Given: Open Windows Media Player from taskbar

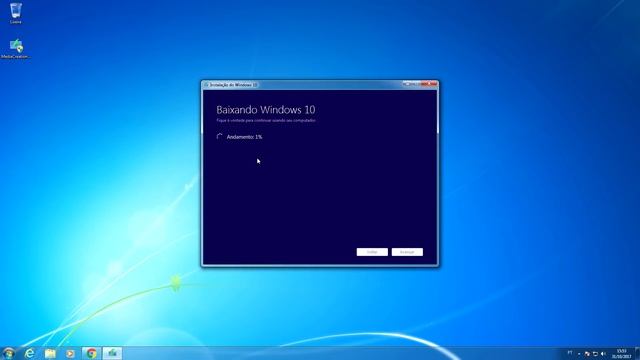Looking at the screenshot, I should (x=70, y=353).
